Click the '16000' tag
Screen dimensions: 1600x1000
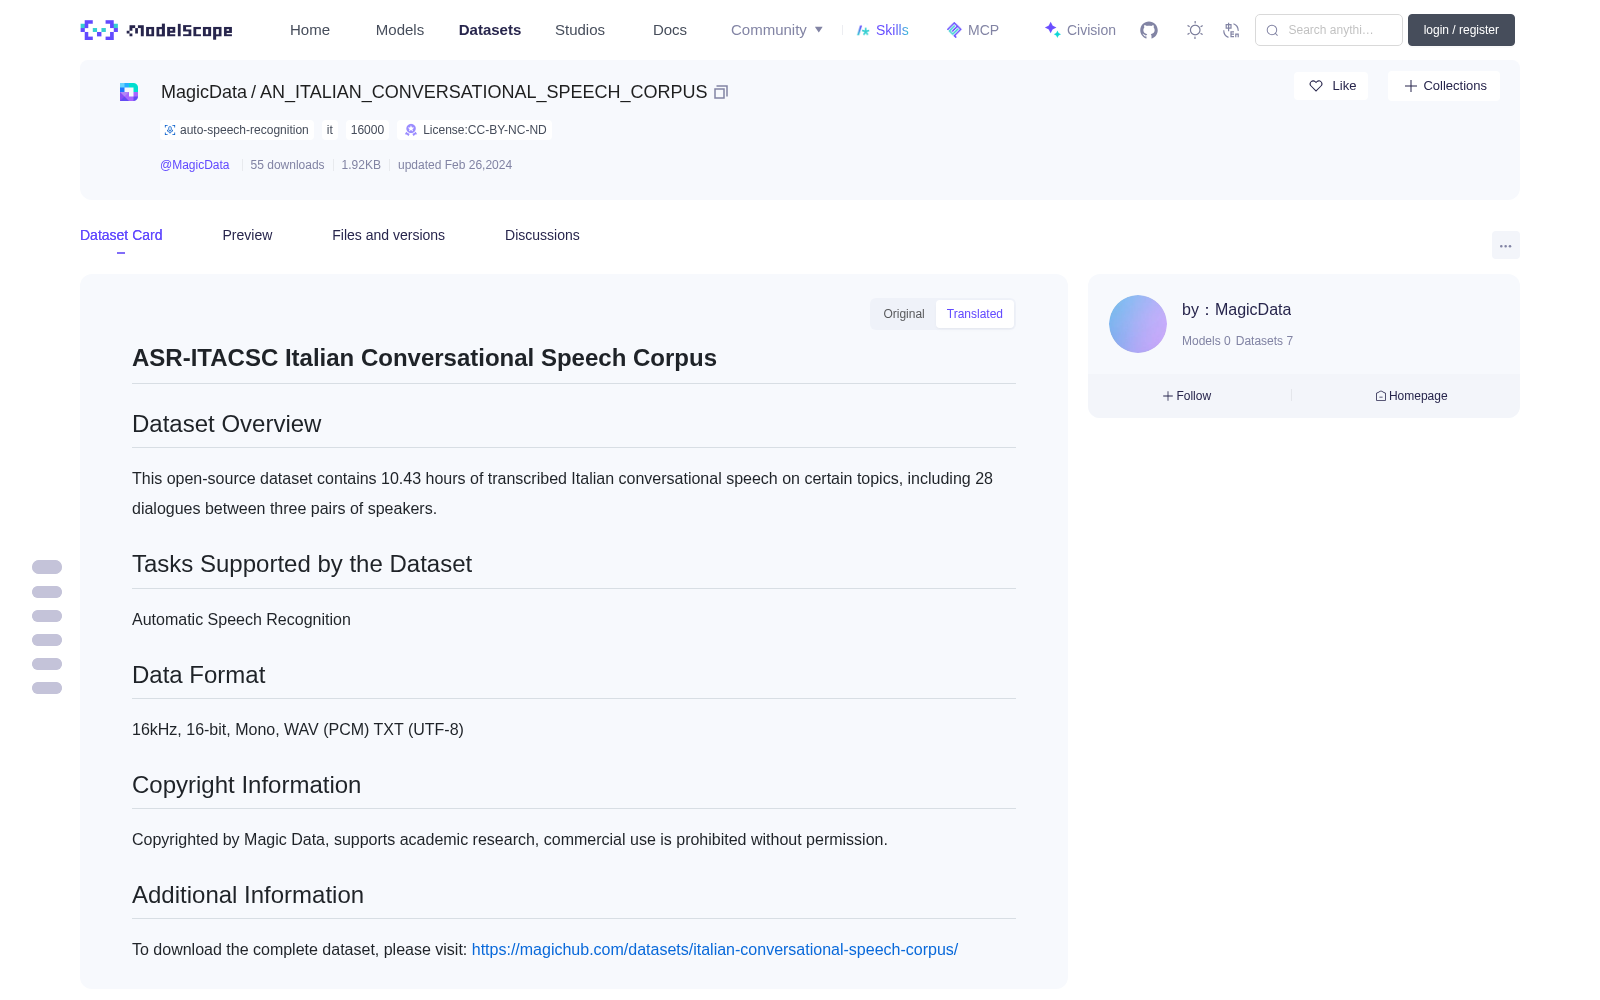[367, 130]
